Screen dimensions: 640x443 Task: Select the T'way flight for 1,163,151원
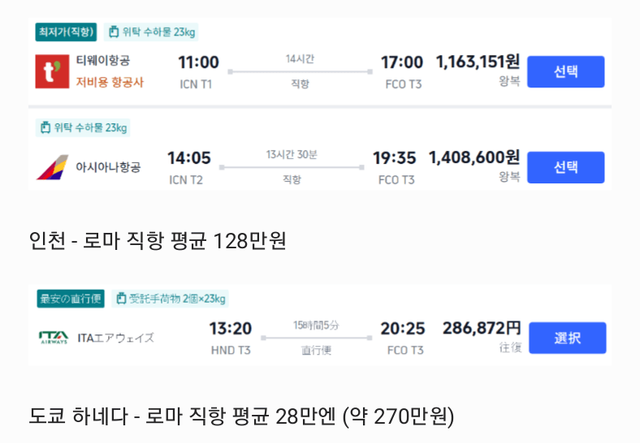tap(565, 71)
